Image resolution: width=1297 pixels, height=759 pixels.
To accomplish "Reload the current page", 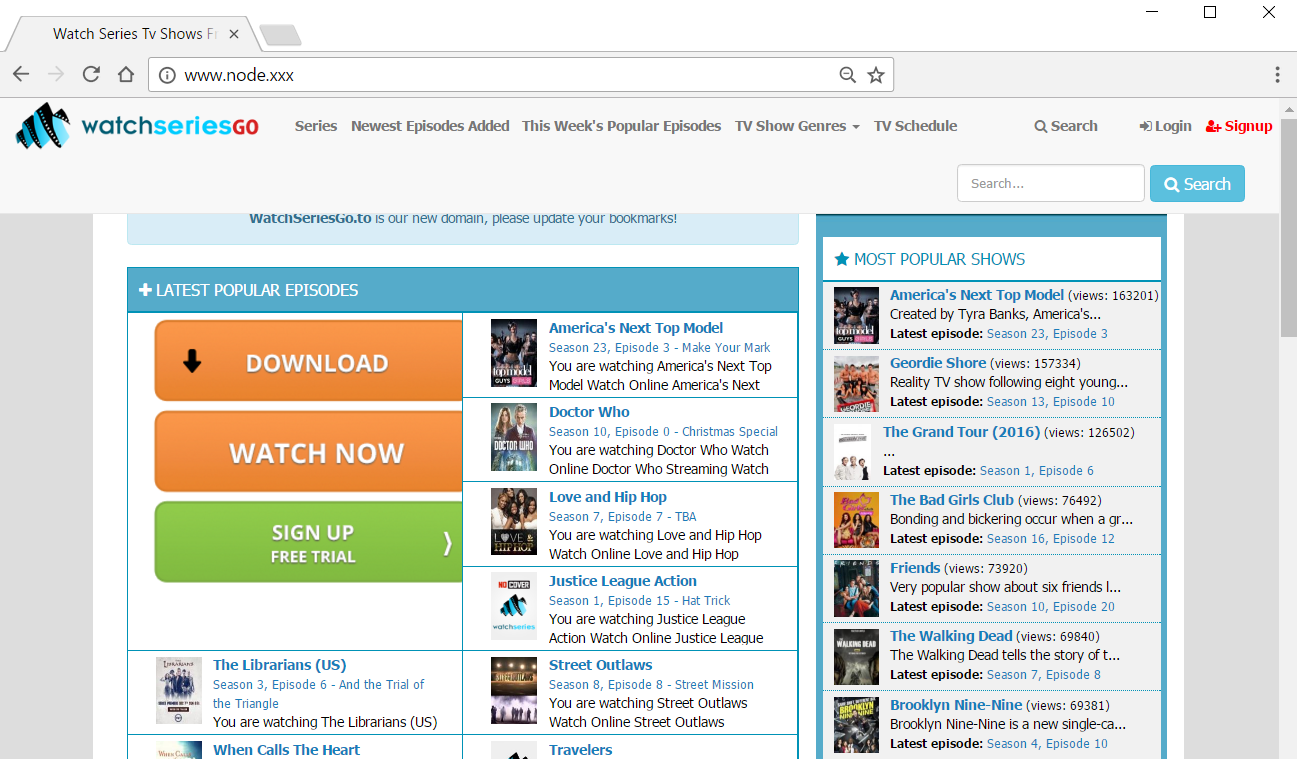I will click(91, 74).
